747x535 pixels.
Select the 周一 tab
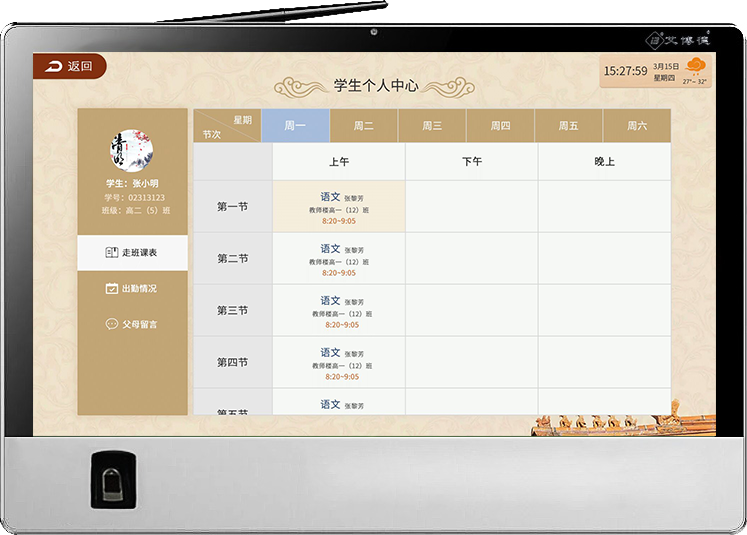tap(294, 126)
